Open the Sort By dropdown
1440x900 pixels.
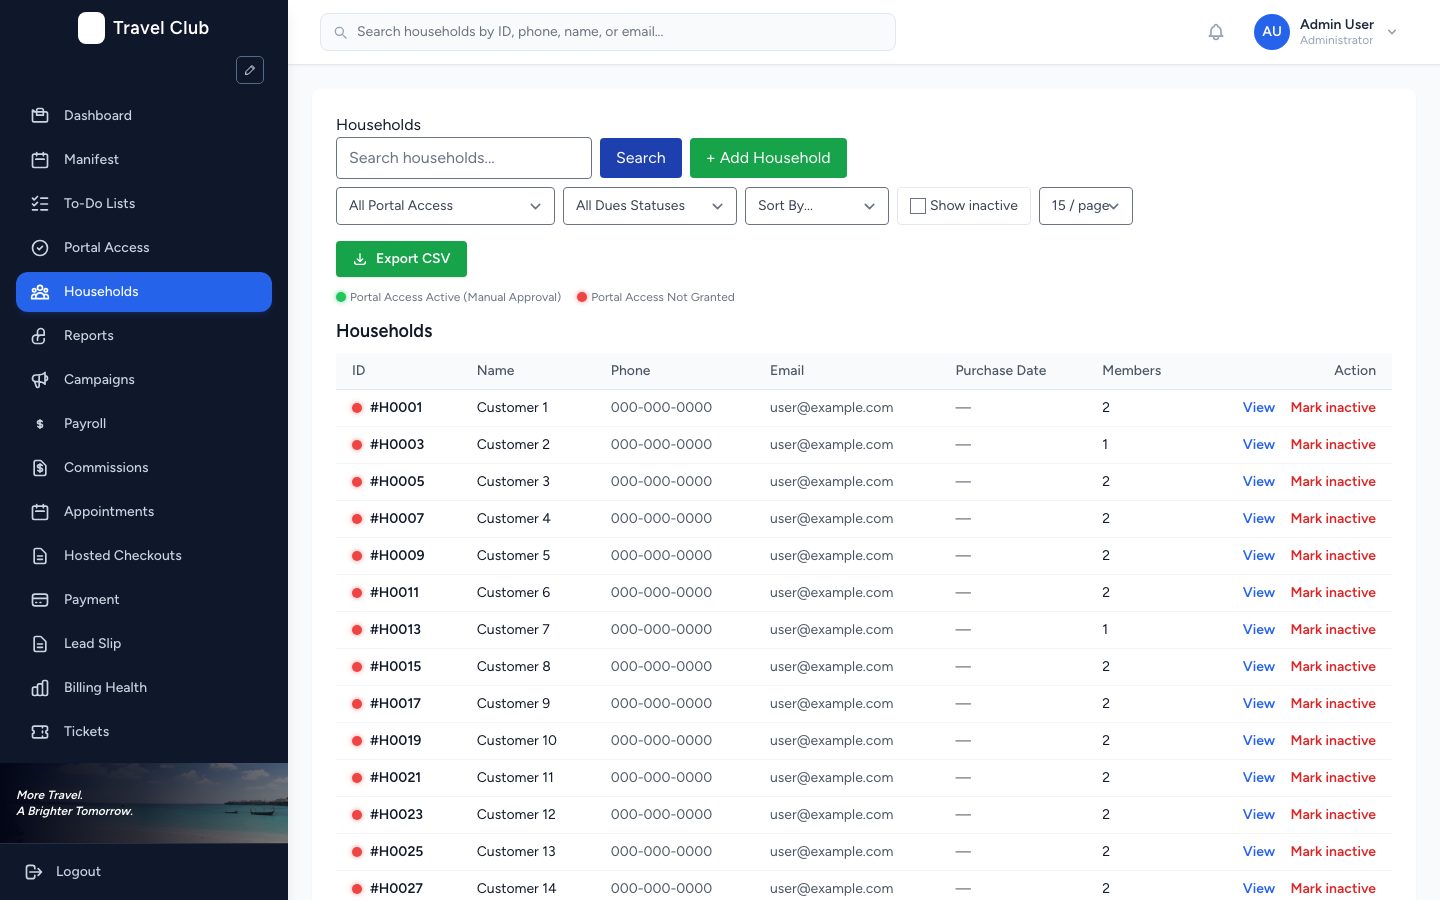817,206
